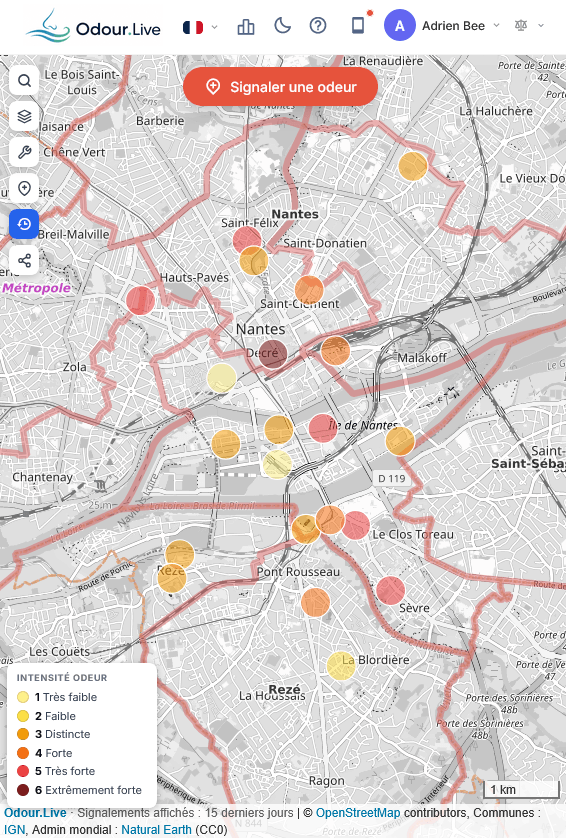This screenshot has width=566, height=838.
Task: Toggle dark mode moon icon
Action: point(282,26)
